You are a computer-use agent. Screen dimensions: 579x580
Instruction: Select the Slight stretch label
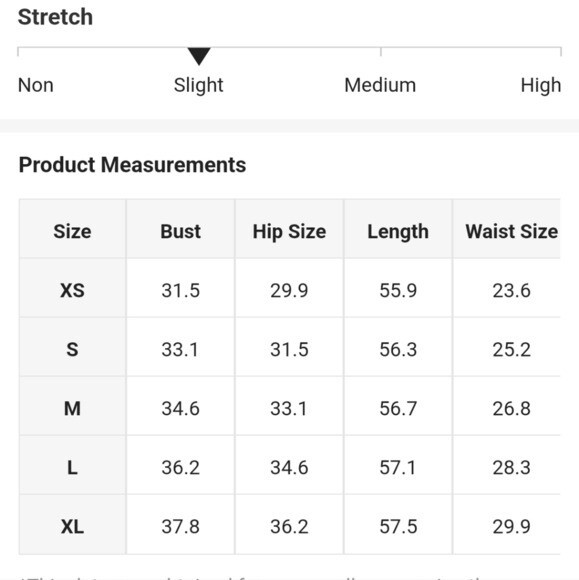coord(199,85)
